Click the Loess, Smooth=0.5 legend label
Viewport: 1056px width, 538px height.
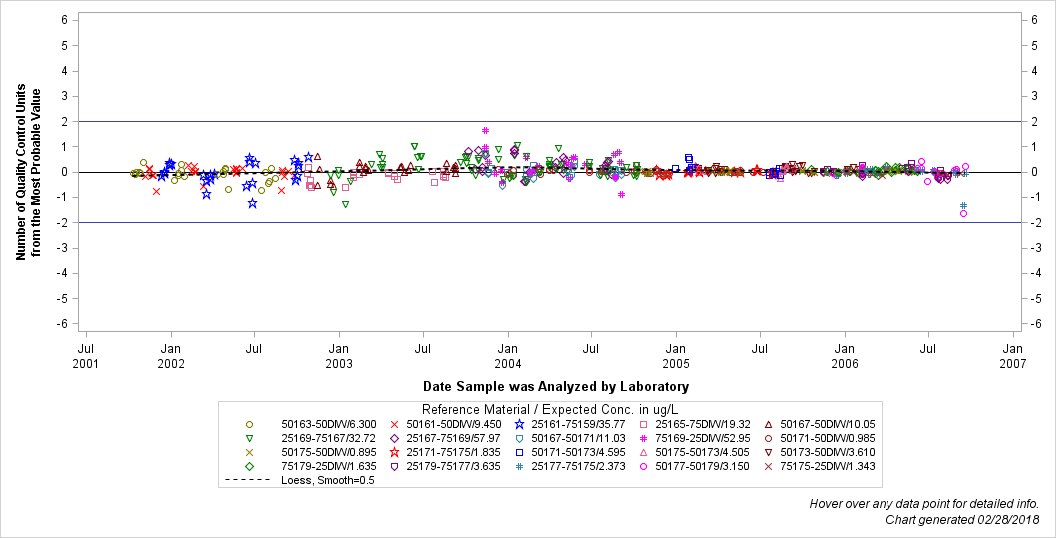pos(327,480)
